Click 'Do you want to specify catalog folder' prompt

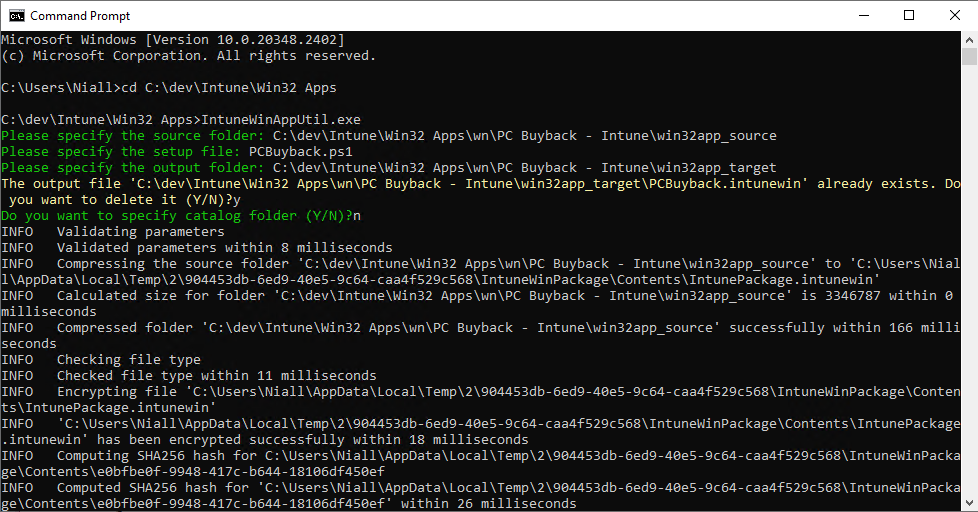[177, 216]
